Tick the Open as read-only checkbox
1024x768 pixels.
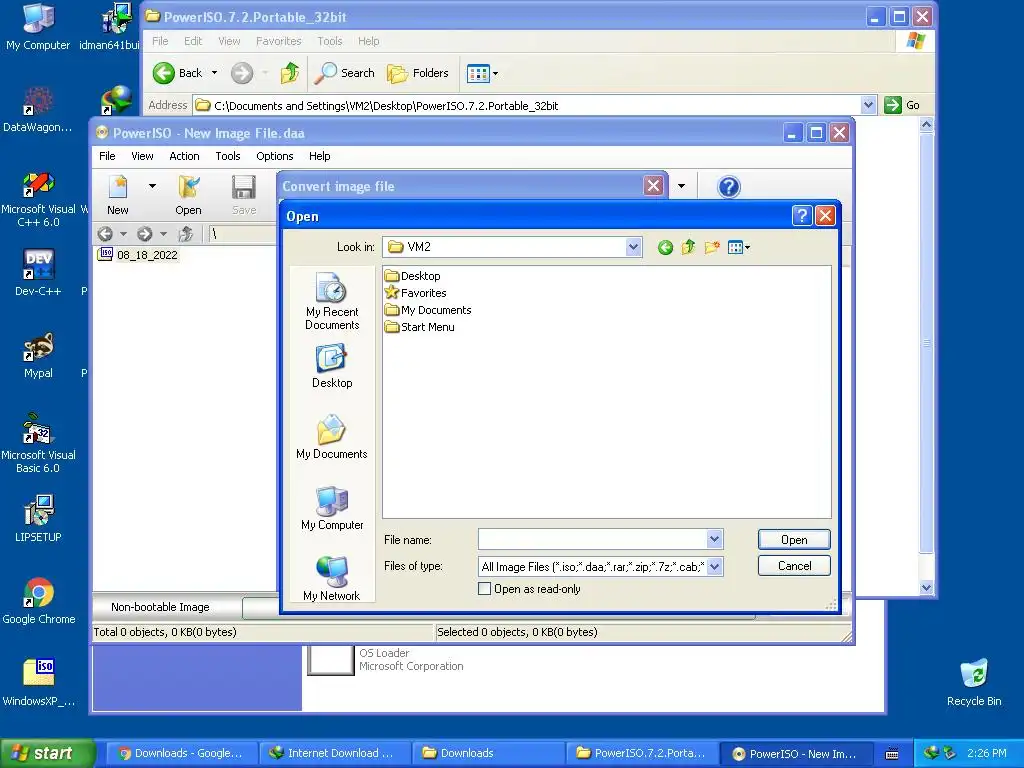tap(485, 588)
